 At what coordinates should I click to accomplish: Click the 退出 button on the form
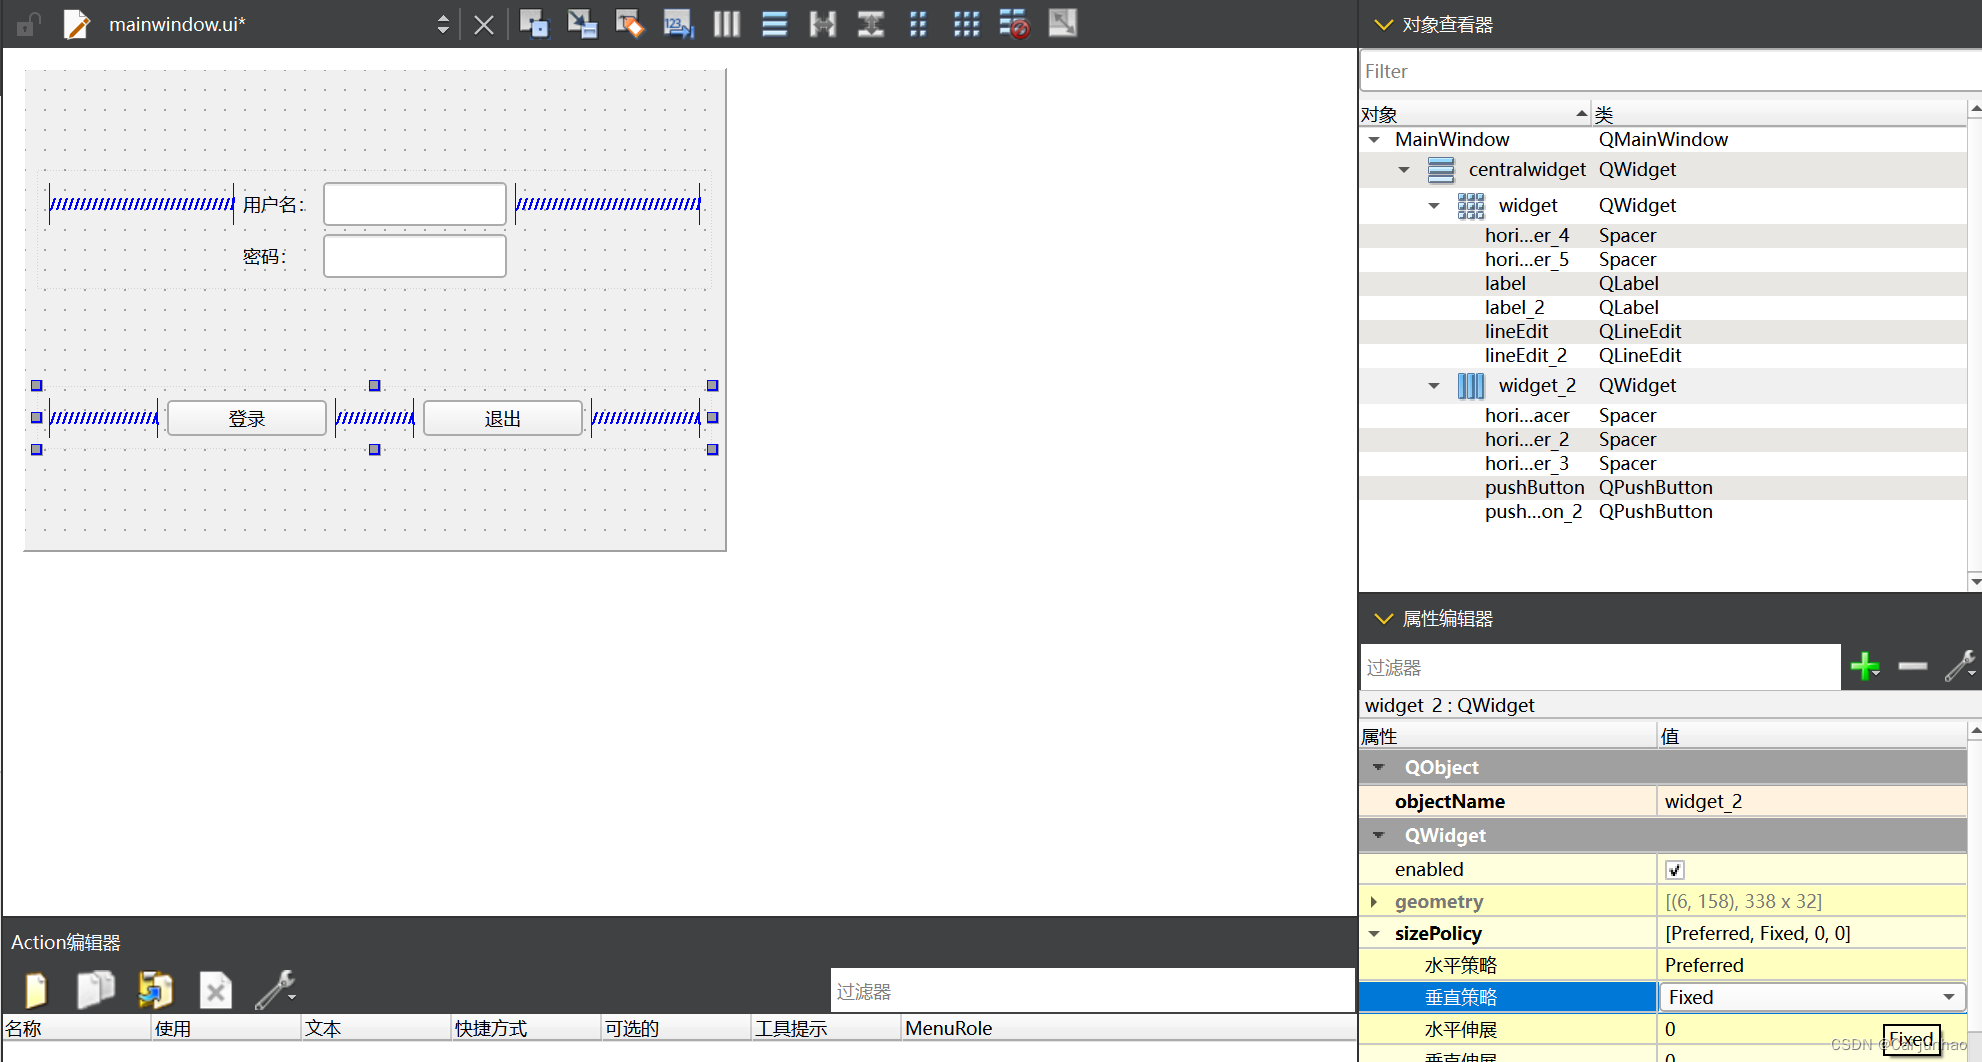click(503, 418)
